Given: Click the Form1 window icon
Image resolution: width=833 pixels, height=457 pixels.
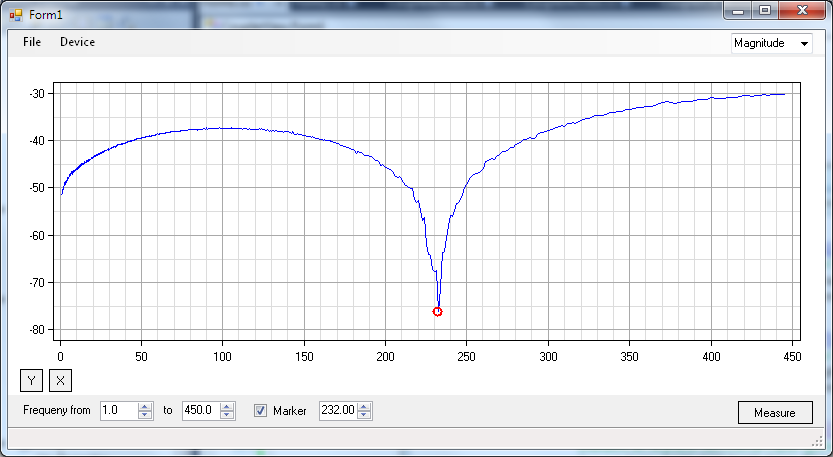Looking at the screenshot, I should (16, 15).
